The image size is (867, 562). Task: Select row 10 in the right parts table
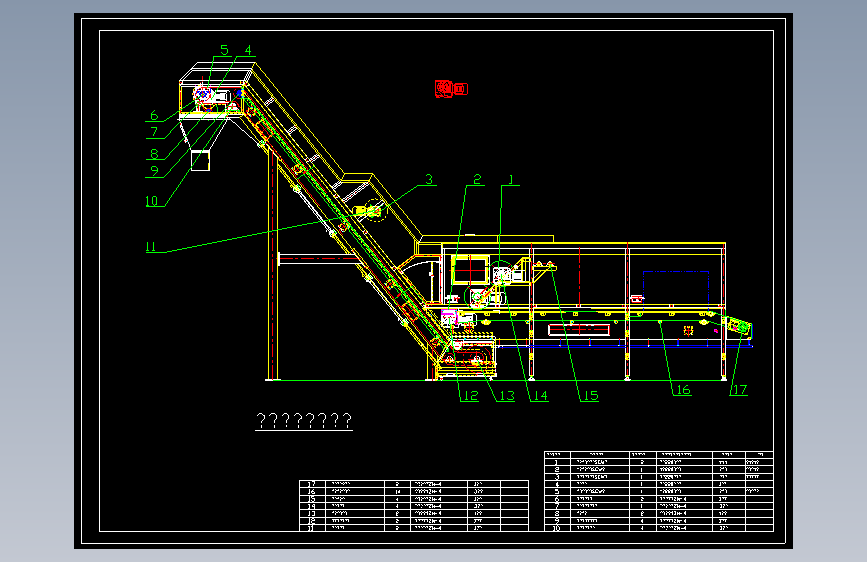(659, 528)
